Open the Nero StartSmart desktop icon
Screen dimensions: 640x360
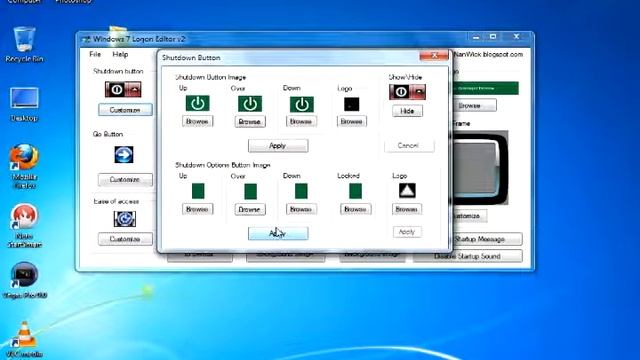24,226
